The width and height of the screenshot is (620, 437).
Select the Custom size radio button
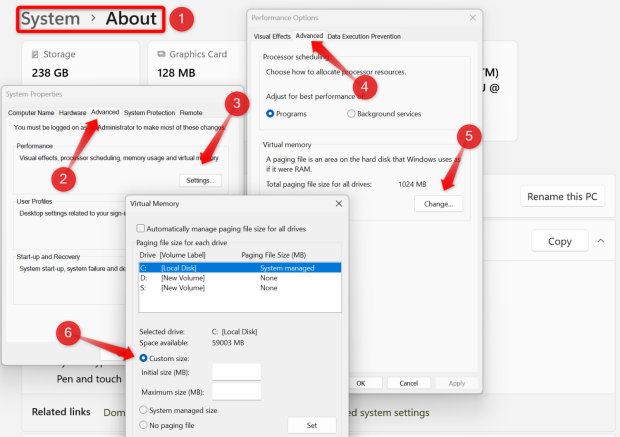tap(143, 358)
